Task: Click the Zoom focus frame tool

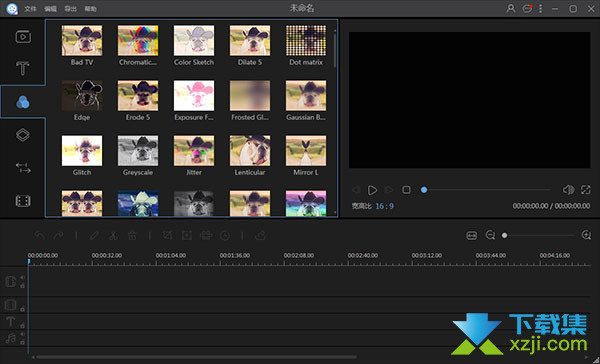Action: coord(187,235)
